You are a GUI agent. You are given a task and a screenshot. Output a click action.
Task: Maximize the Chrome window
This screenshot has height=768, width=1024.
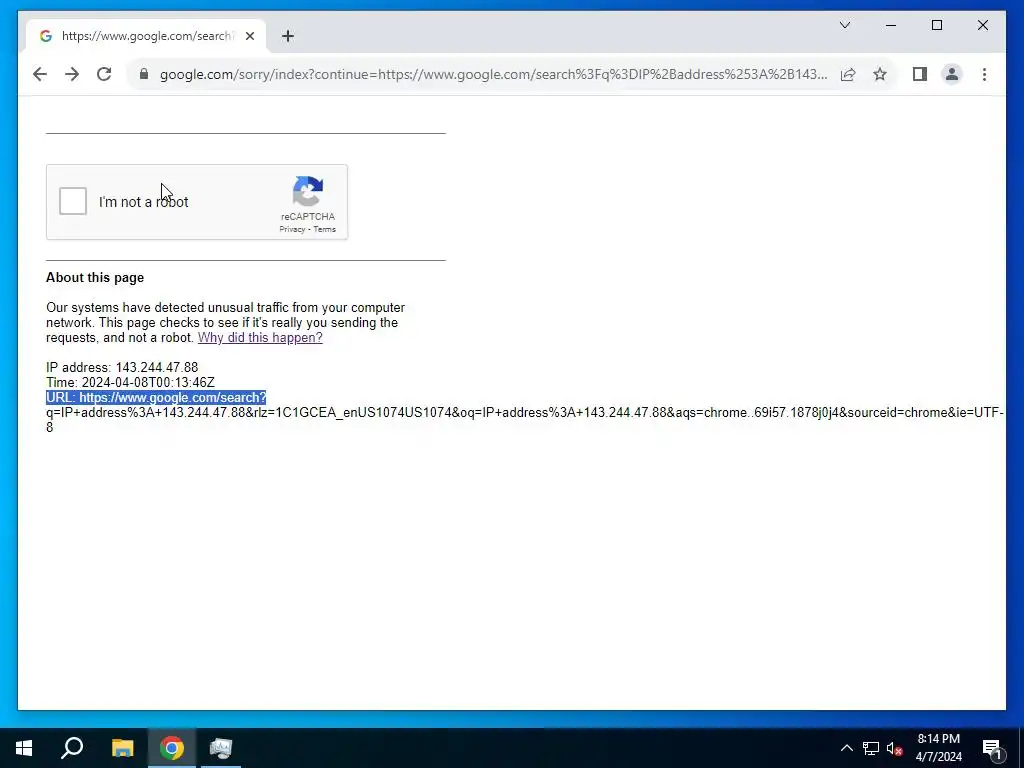coord(936,25)
